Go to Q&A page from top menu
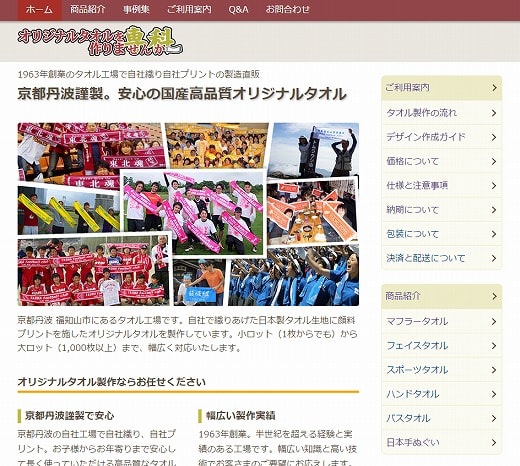Screen dimensions: 520x466 [x=238, y=10]
